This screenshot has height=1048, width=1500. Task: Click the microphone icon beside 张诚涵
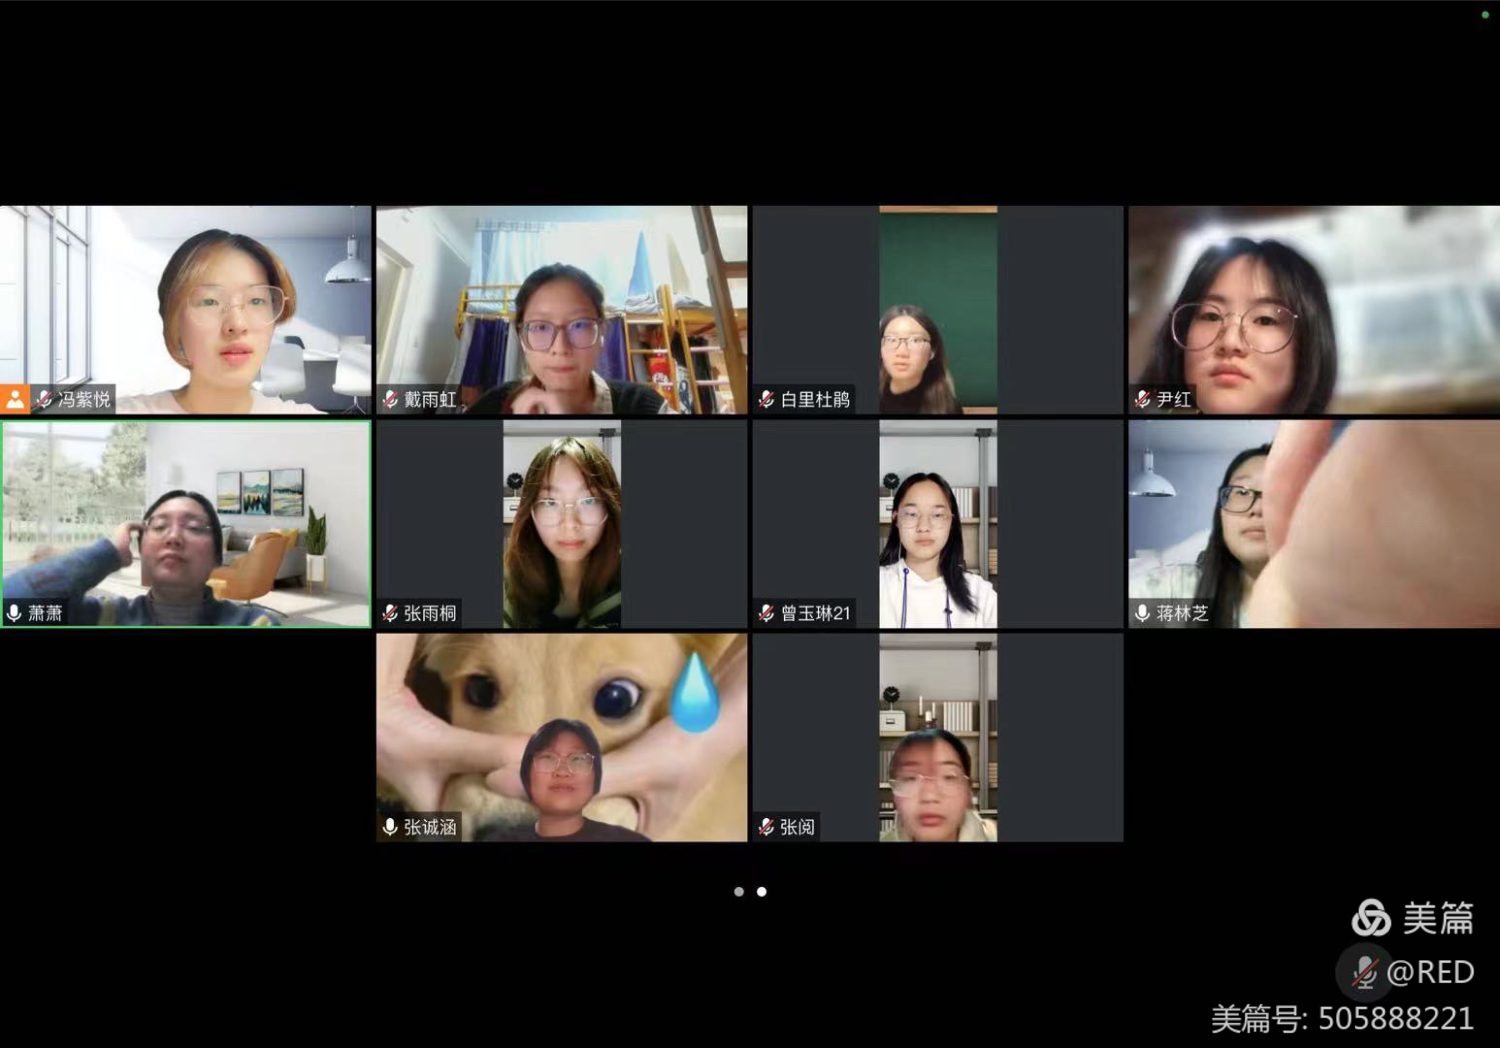click(x=391, y=827)
